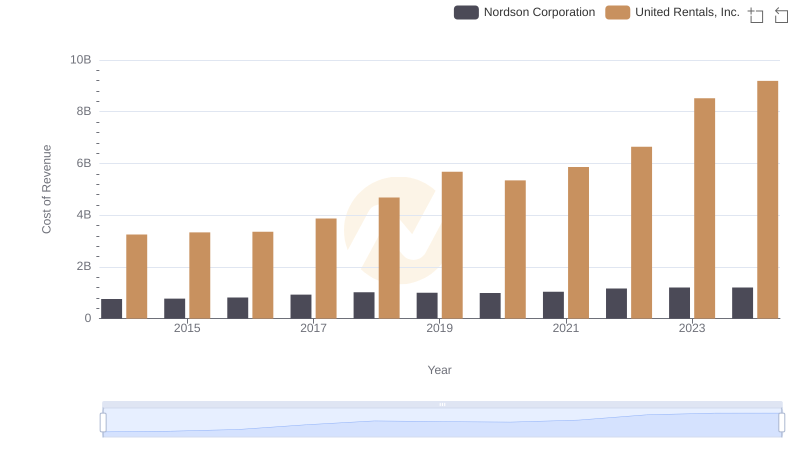Click the Year axis title

pos(439,370)
